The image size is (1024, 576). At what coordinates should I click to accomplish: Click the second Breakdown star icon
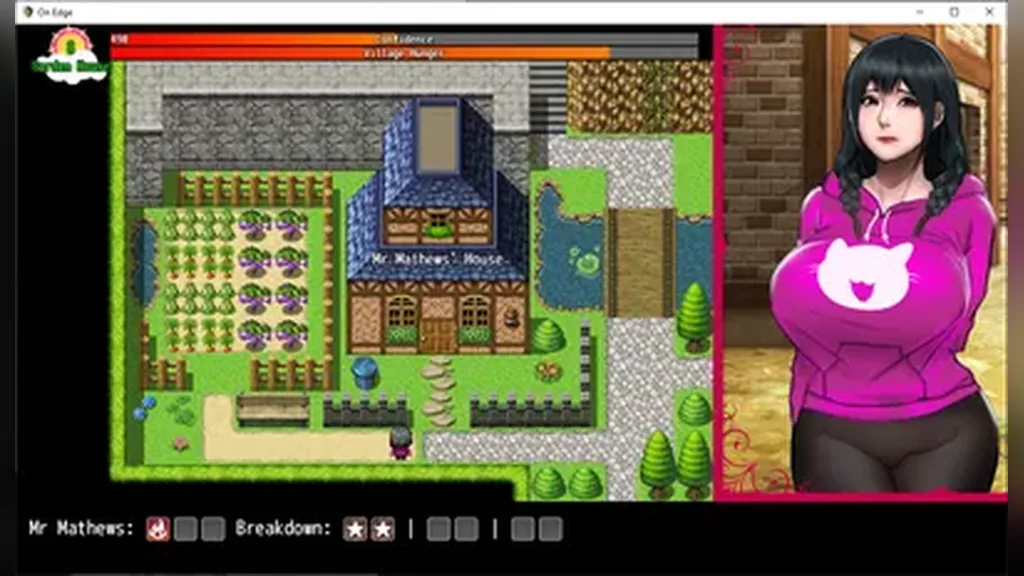pos(383,529)
